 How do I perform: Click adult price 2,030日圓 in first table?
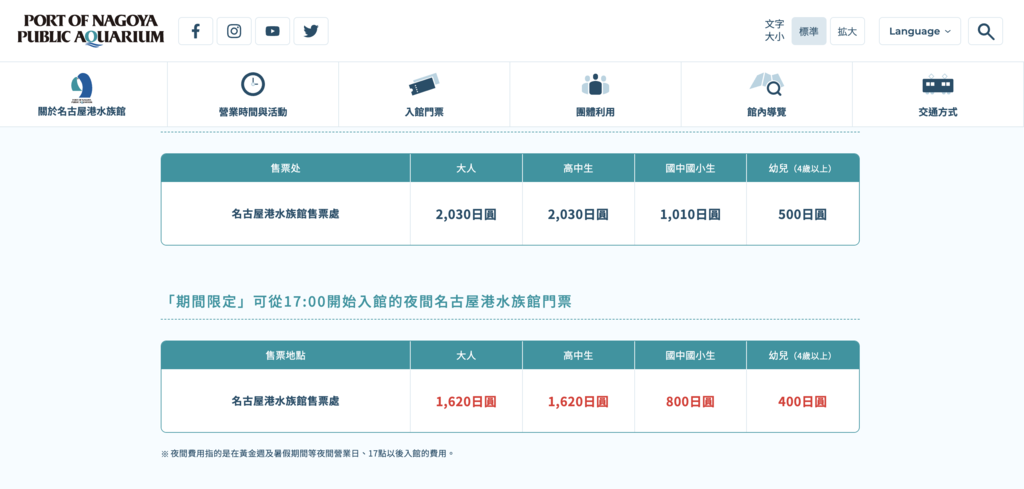(x=466, y=214)
